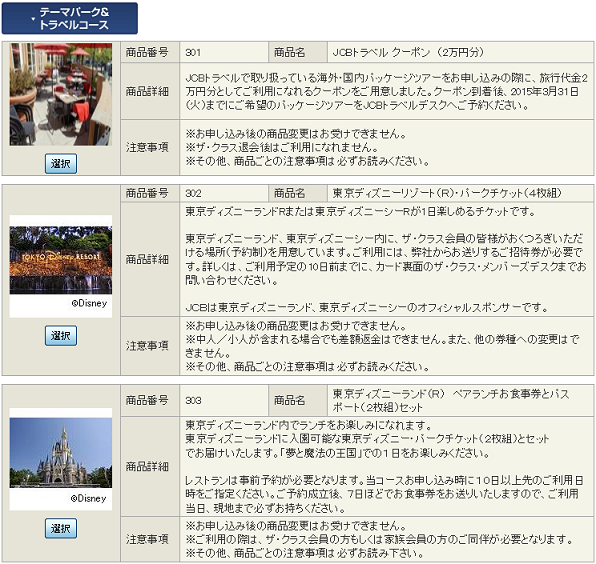
Task: Click 選択 button for product 301
Action: (x=61, y=163)
